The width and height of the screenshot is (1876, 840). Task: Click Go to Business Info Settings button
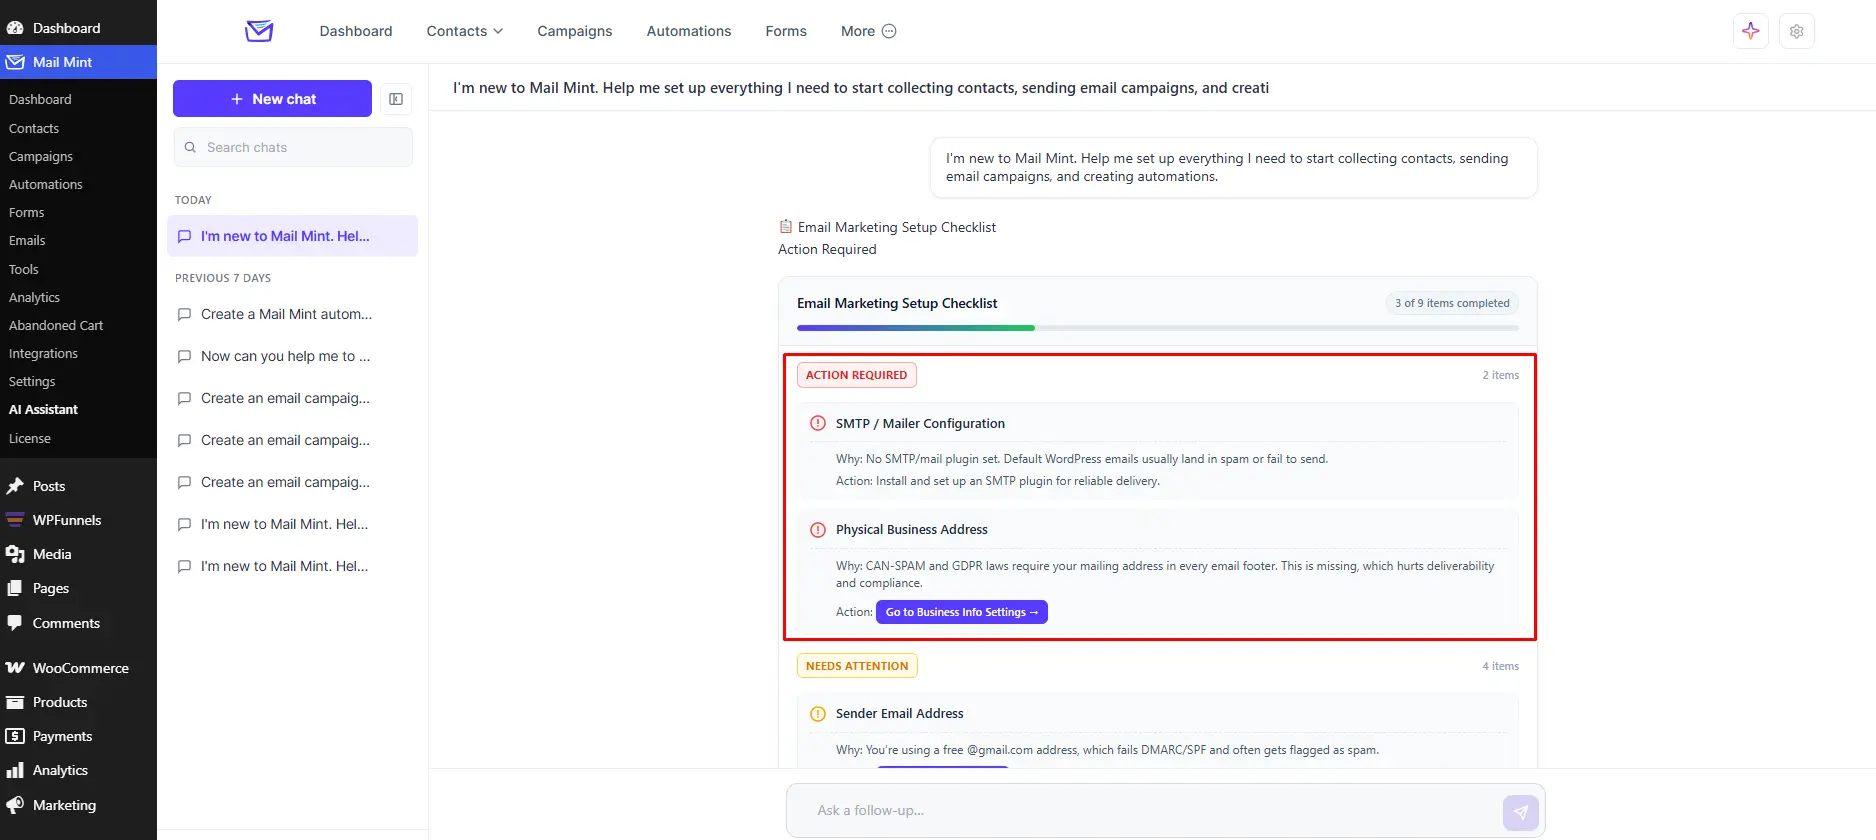coord(962,612)
